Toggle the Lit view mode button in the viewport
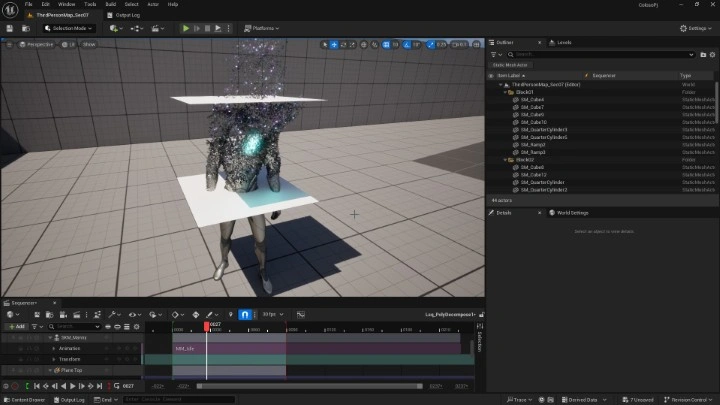720x405 pixels. pyautogui.click(x=69, y=44)
